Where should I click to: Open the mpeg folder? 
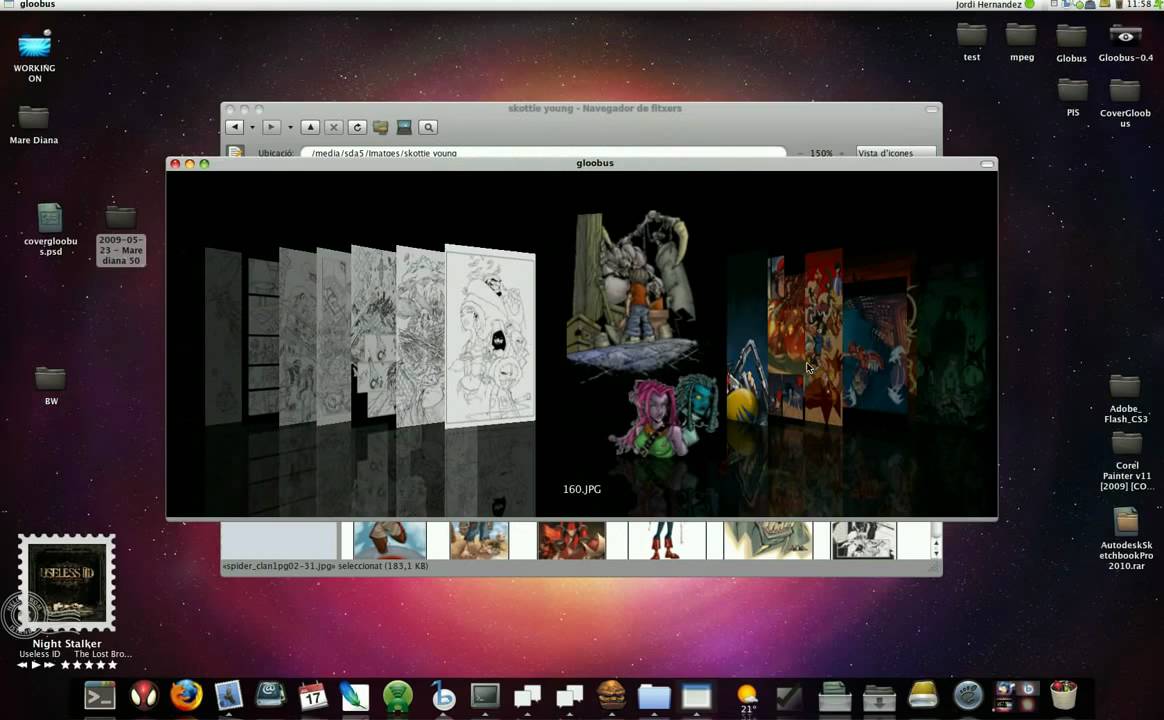pos(1021,42)
